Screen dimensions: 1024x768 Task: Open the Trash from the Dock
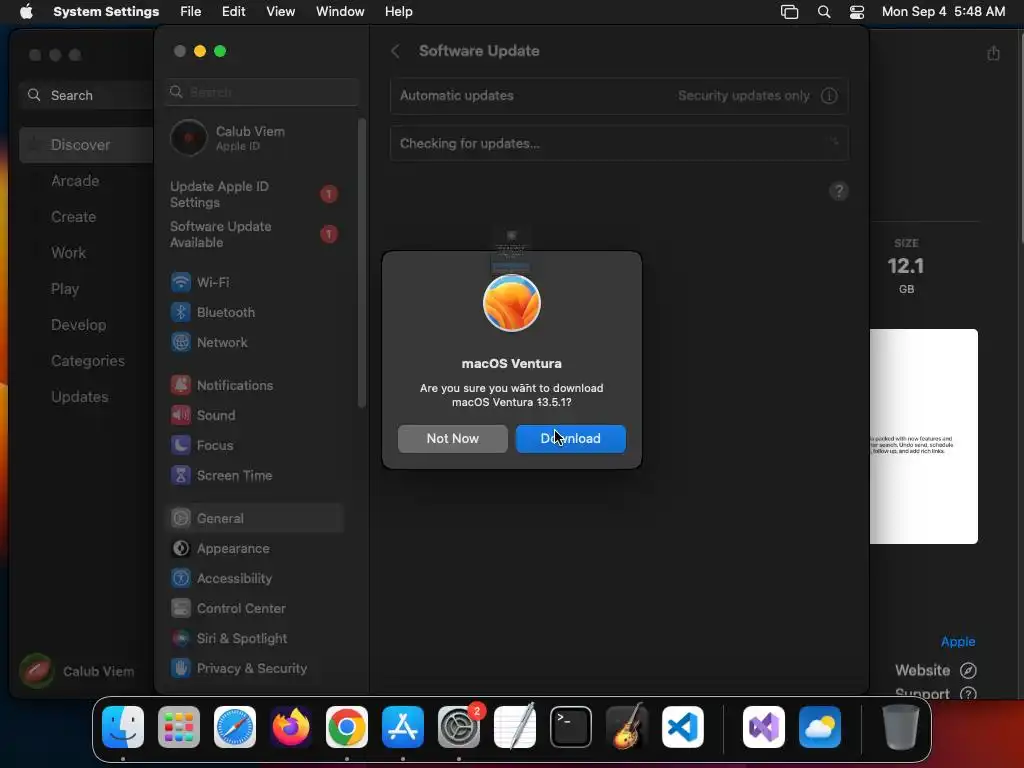(x=901, y=727)
